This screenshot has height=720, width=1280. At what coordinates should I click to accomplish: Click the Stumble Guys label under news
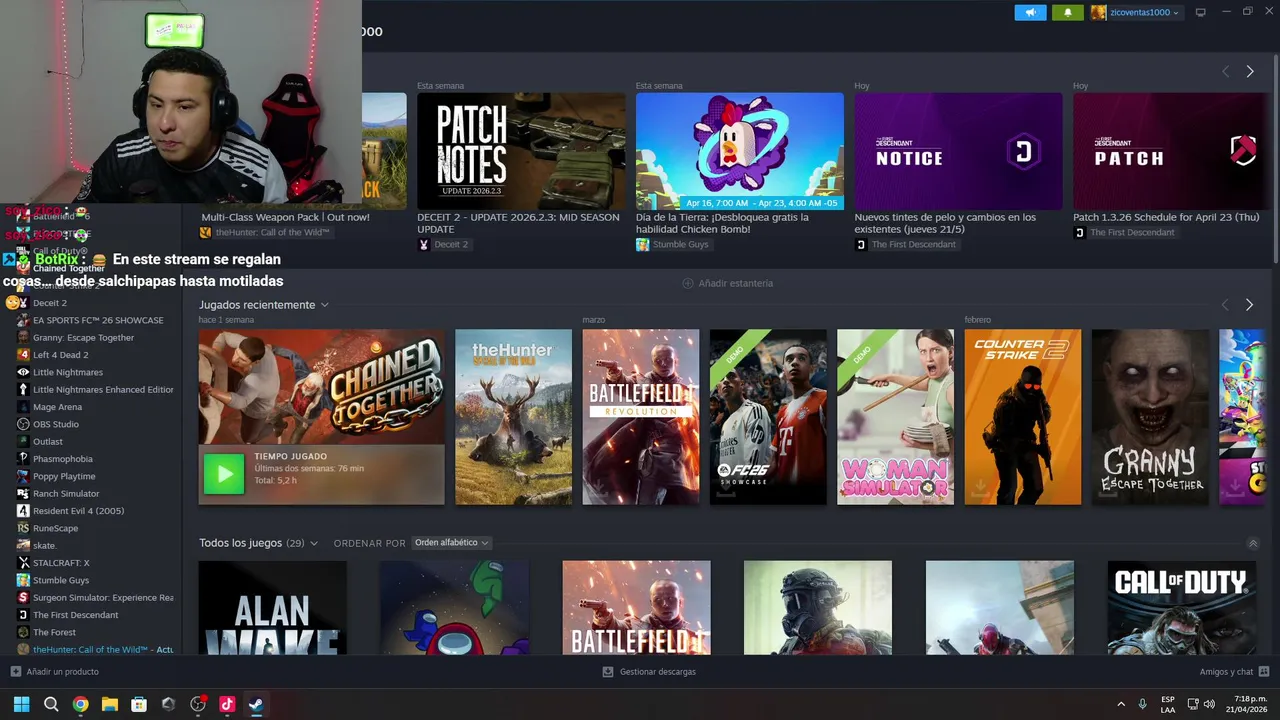[680, 245]
